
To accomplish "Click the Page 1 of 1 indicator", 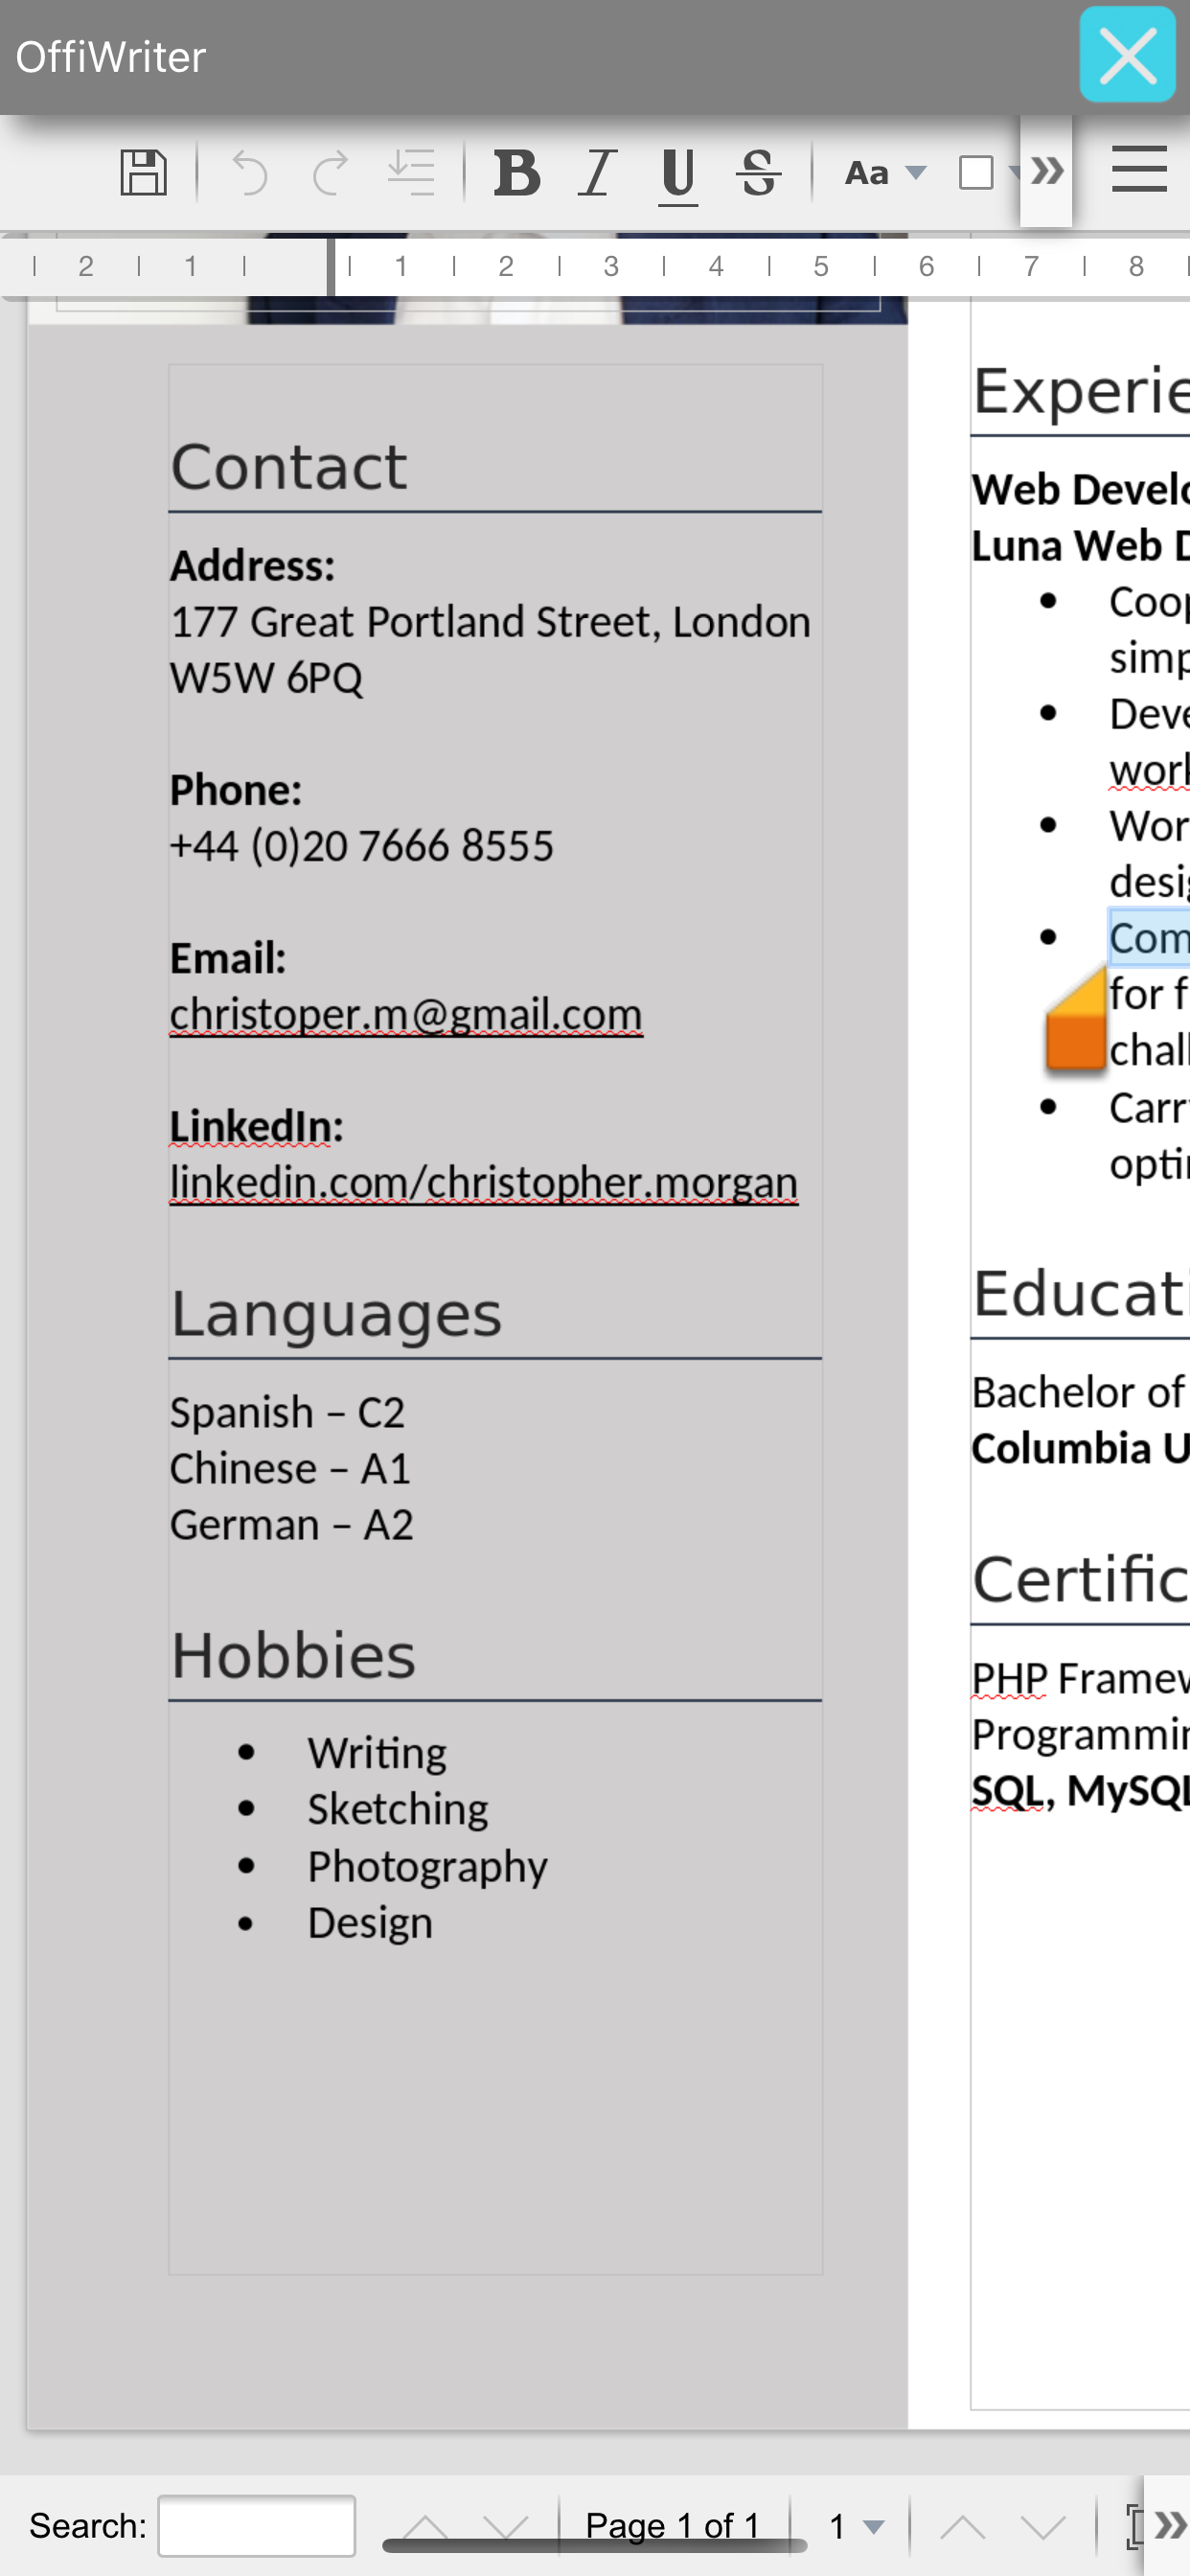I will point(672,2525).
